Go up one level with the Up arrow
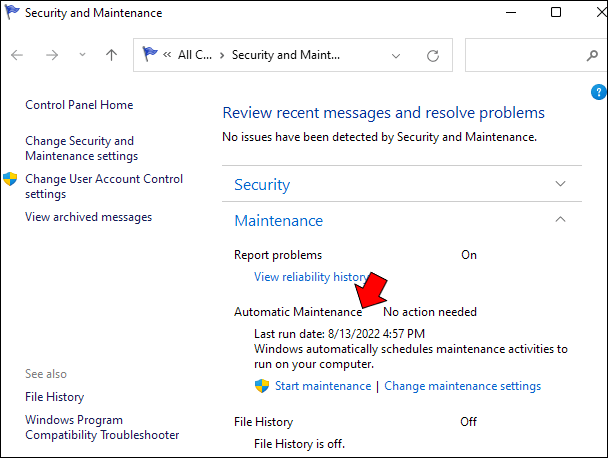The image size is (608, 458). click(x=111, y=55)
